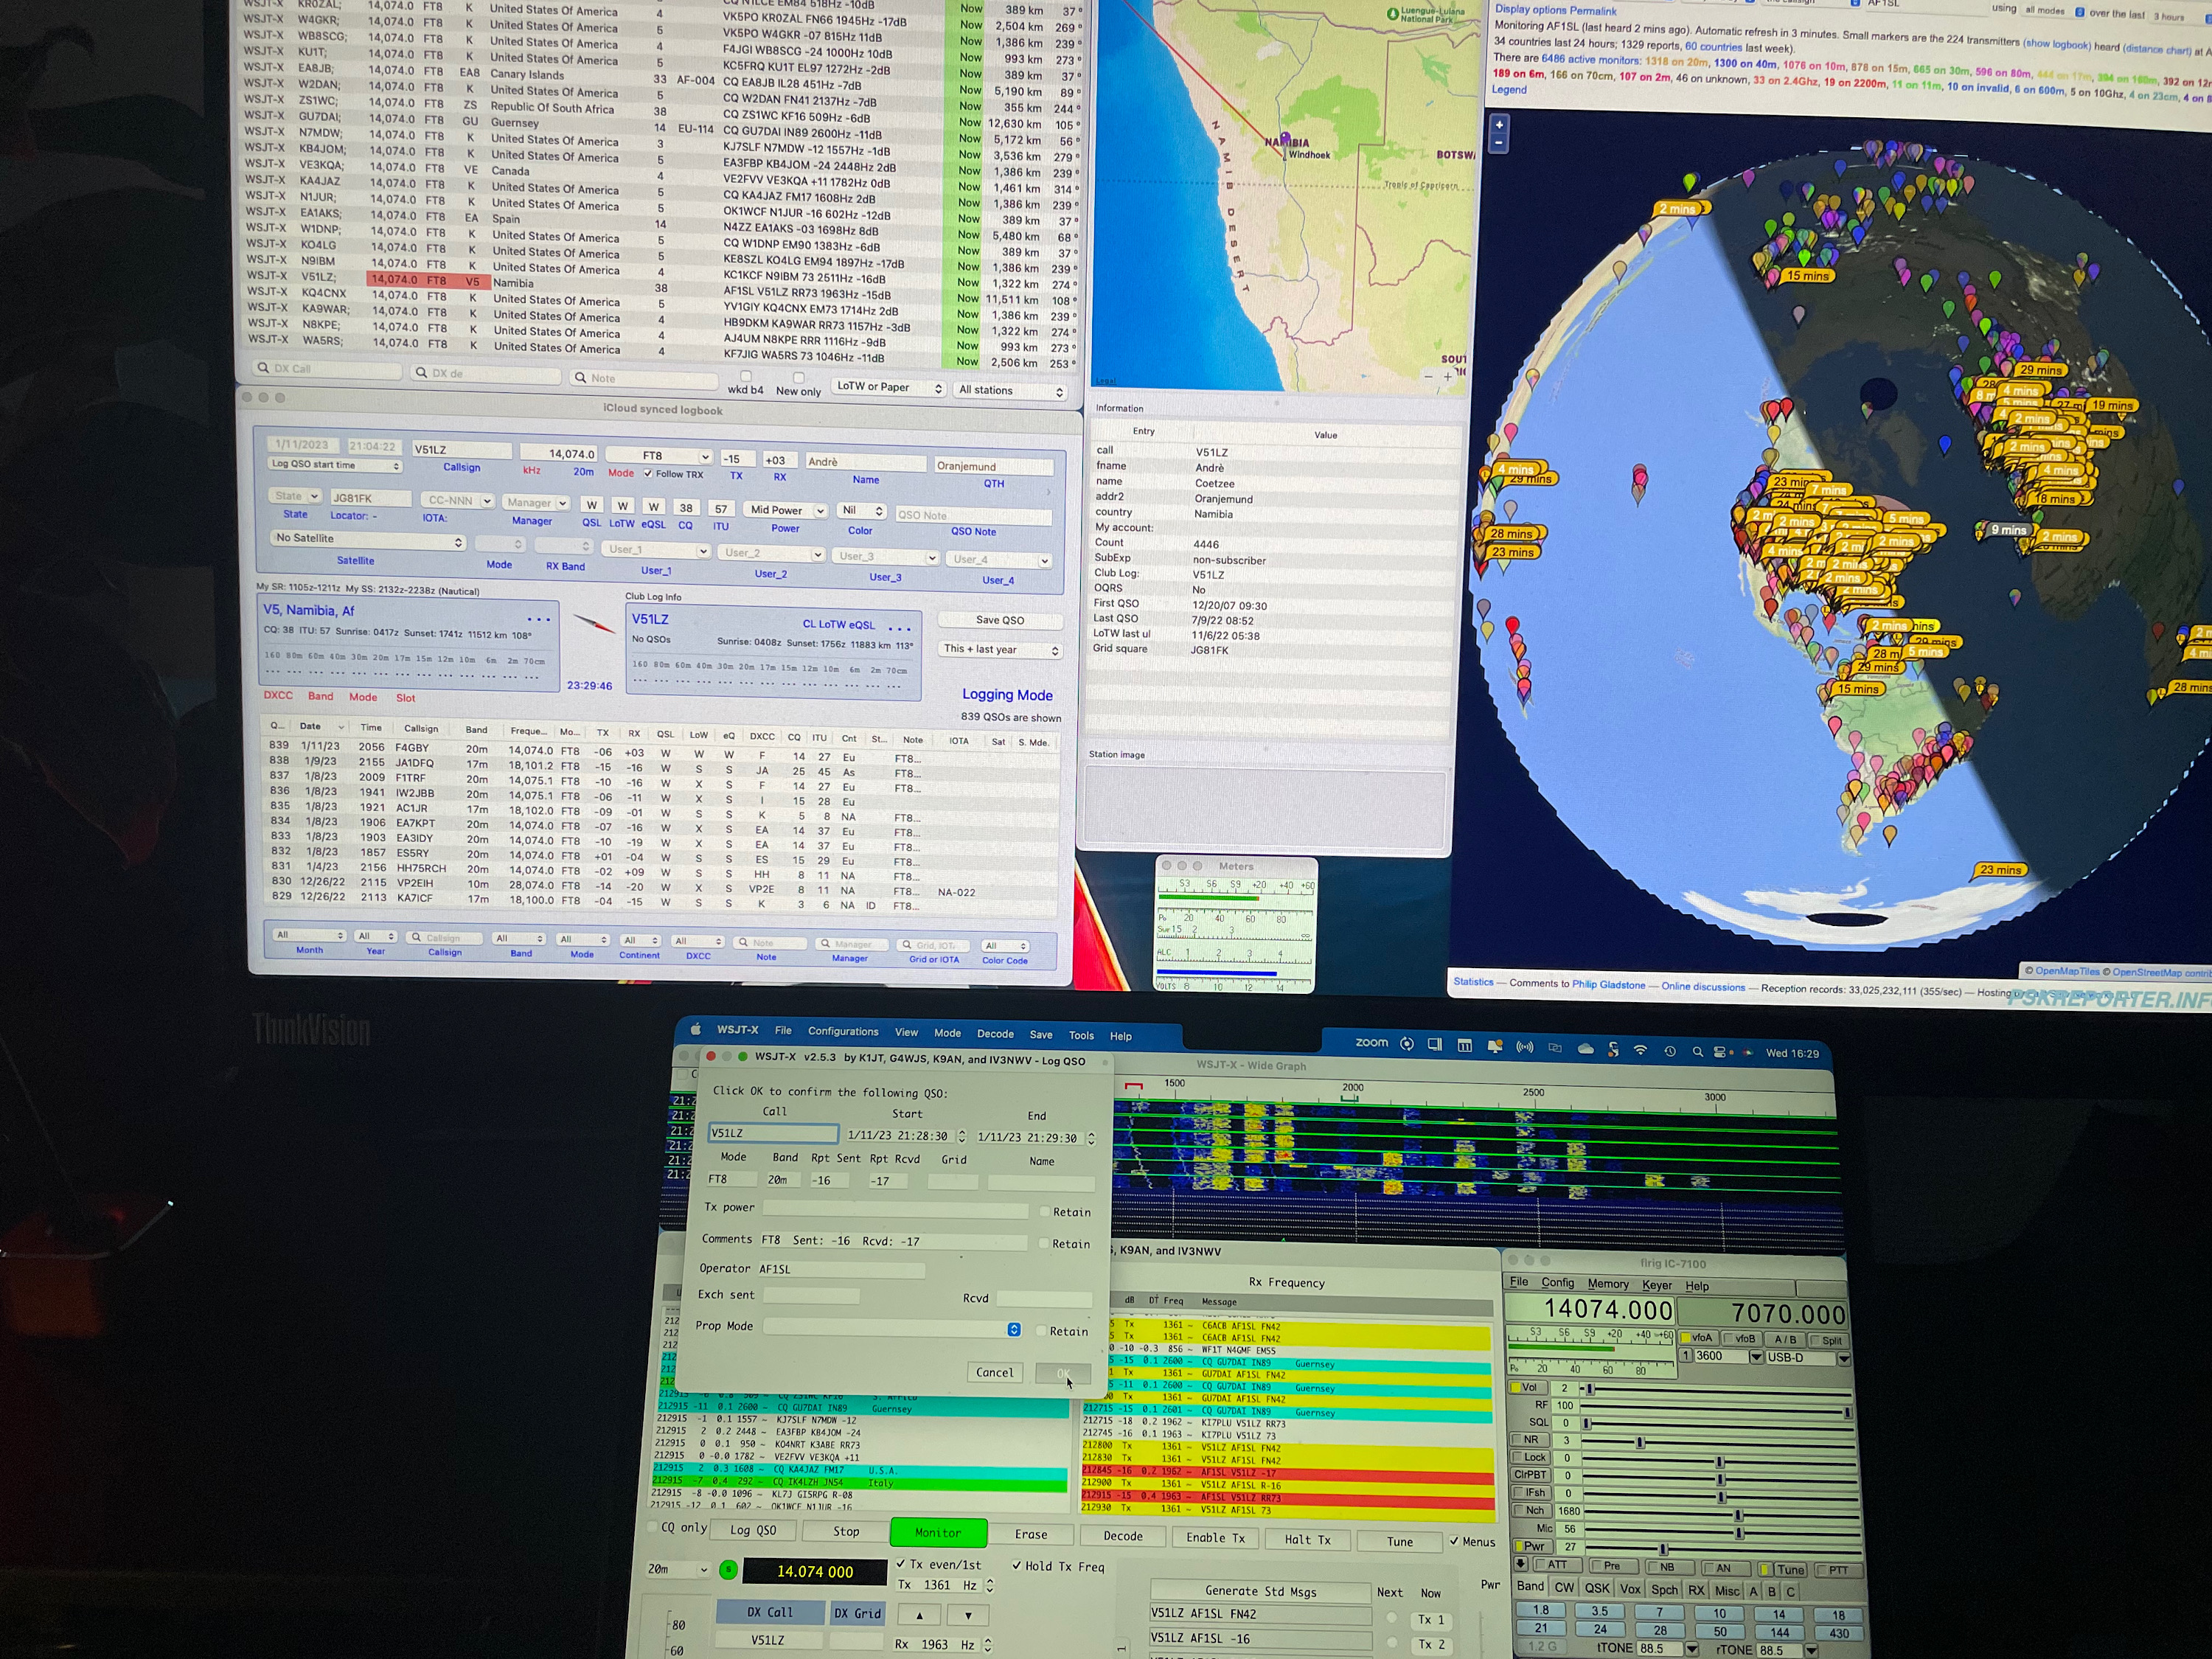Click the calendar icon in the menu bar
Viewport: 2212px width, 1659px height.
[1464, 1045]
